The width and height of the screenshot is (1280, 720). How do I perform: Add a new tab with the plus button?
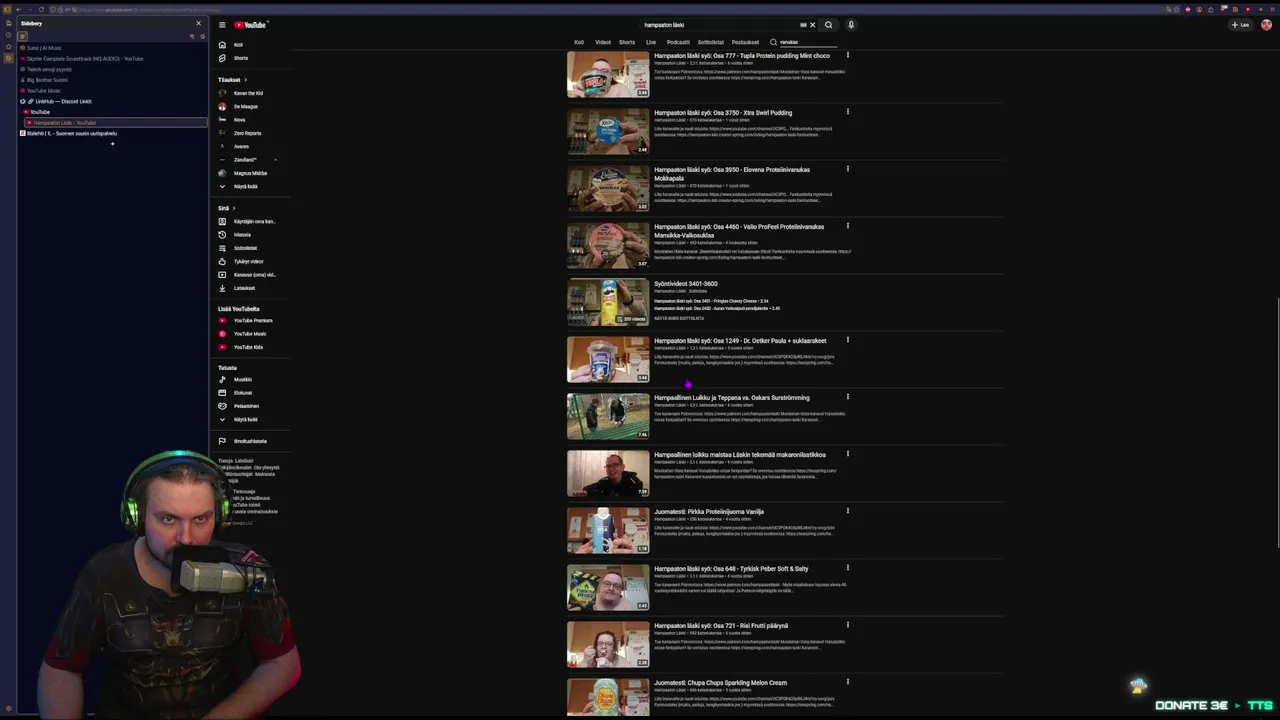[x=112, y=144]
